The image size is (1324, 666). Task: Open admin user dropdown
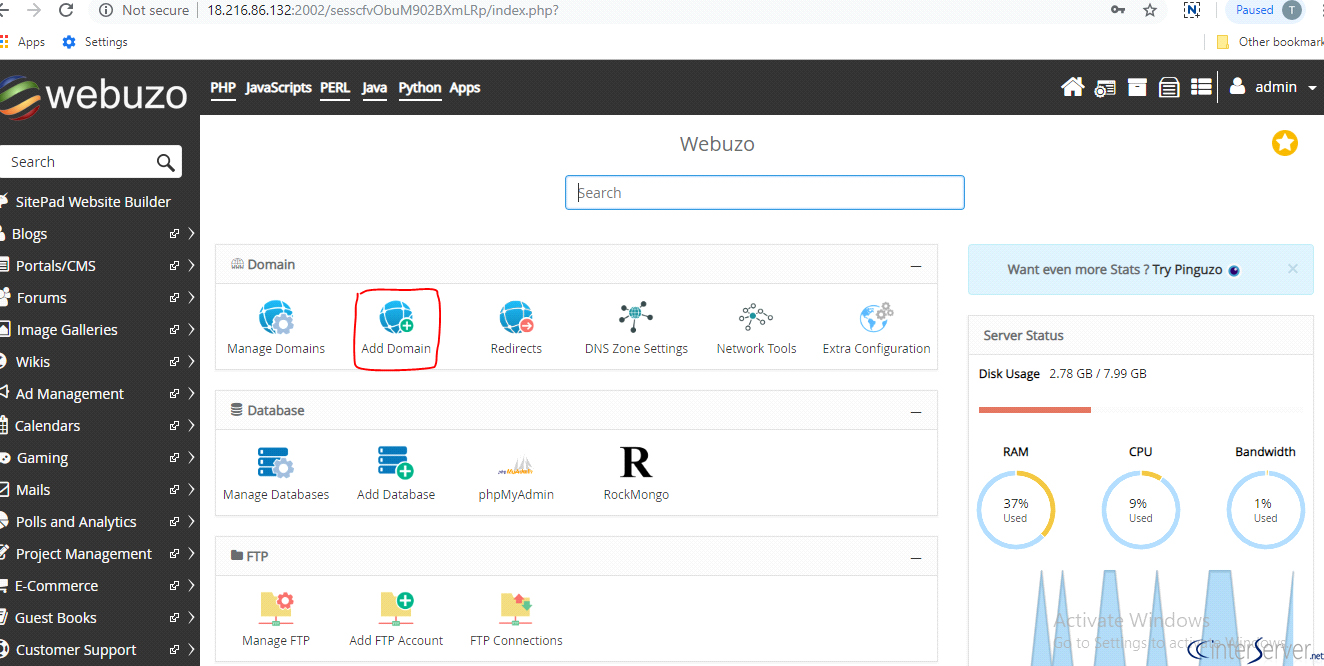click(1274, 87)
